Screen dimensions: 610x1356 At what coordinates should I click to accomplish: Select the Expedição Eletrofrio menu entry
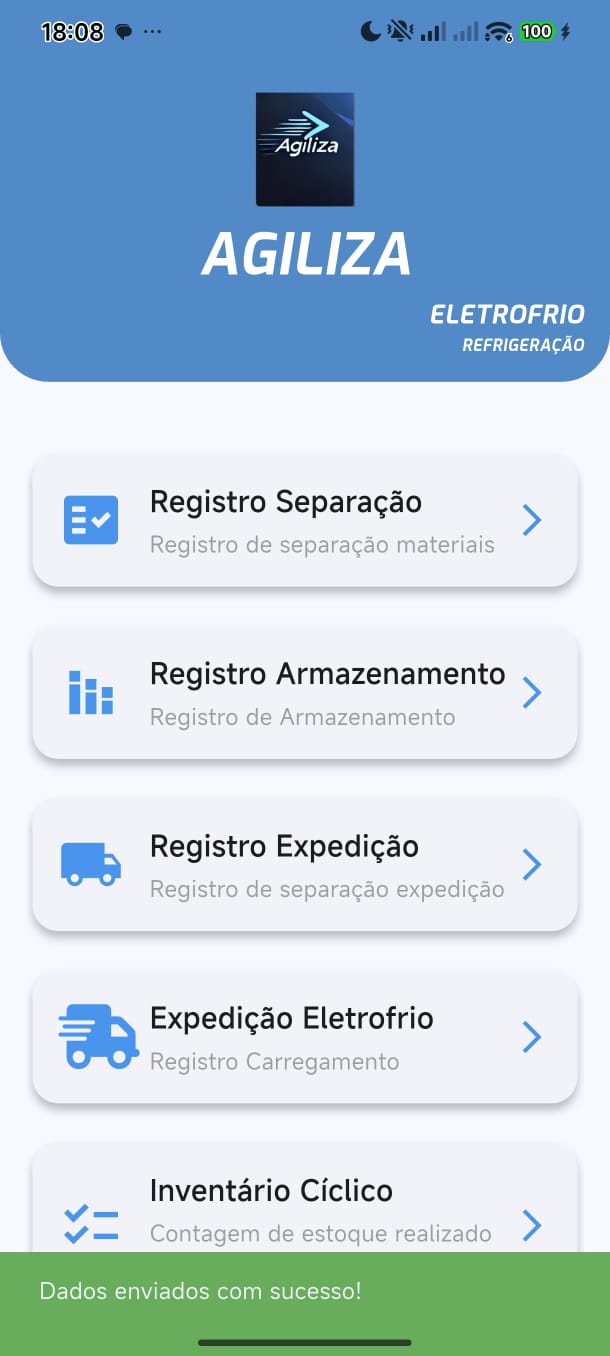click(305, 1037)
